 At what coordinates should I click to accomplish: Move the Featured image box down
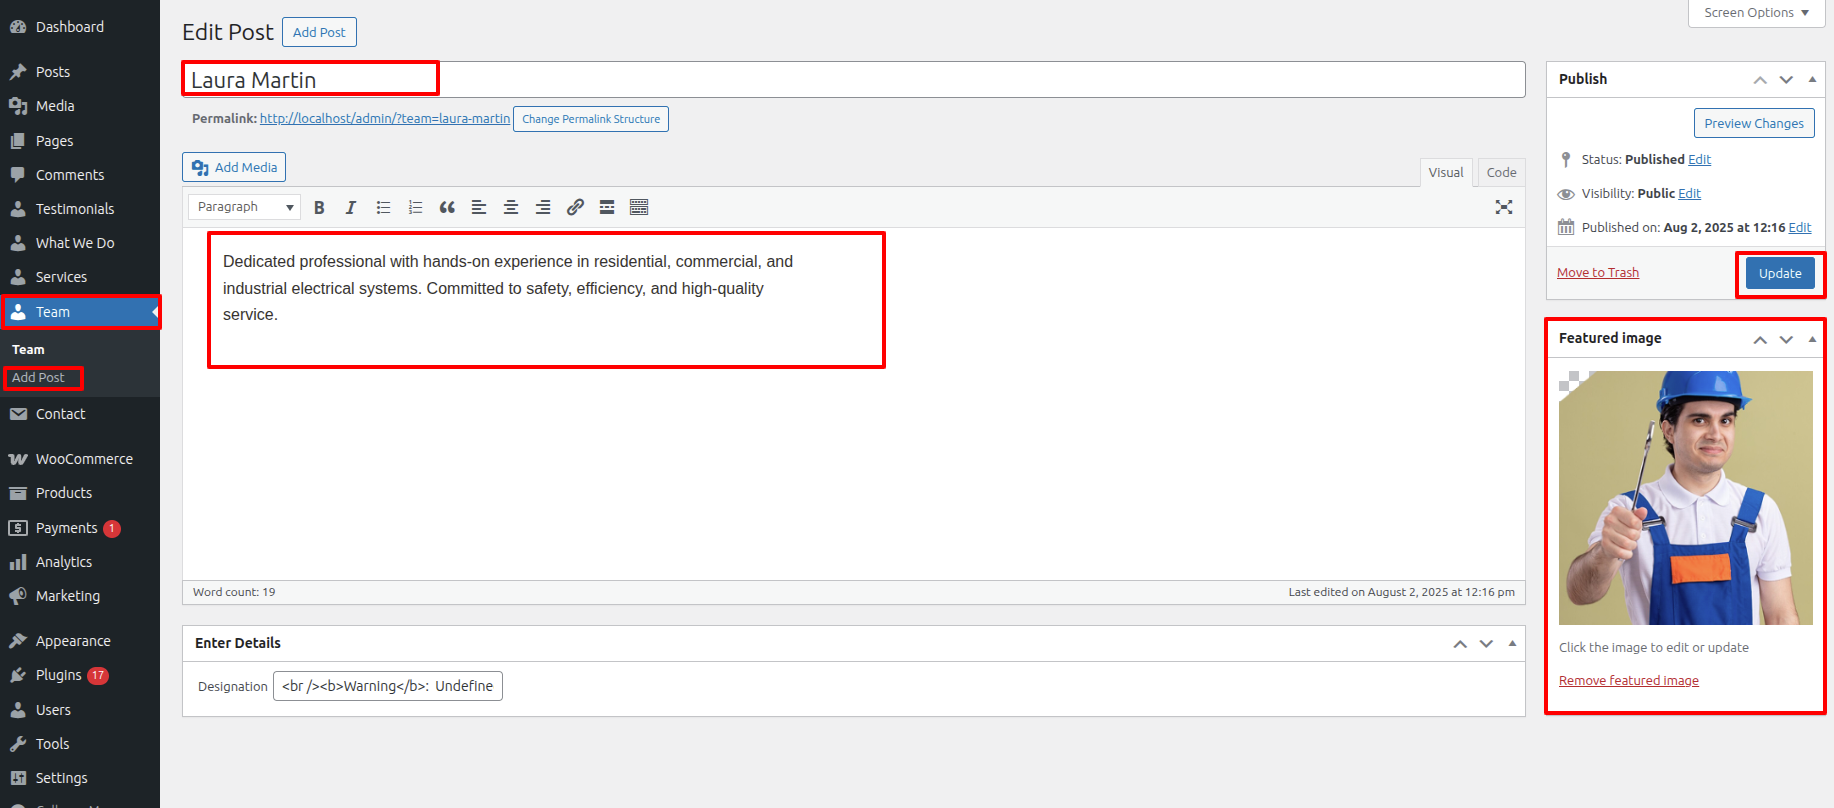click(x=1786, y=339)
